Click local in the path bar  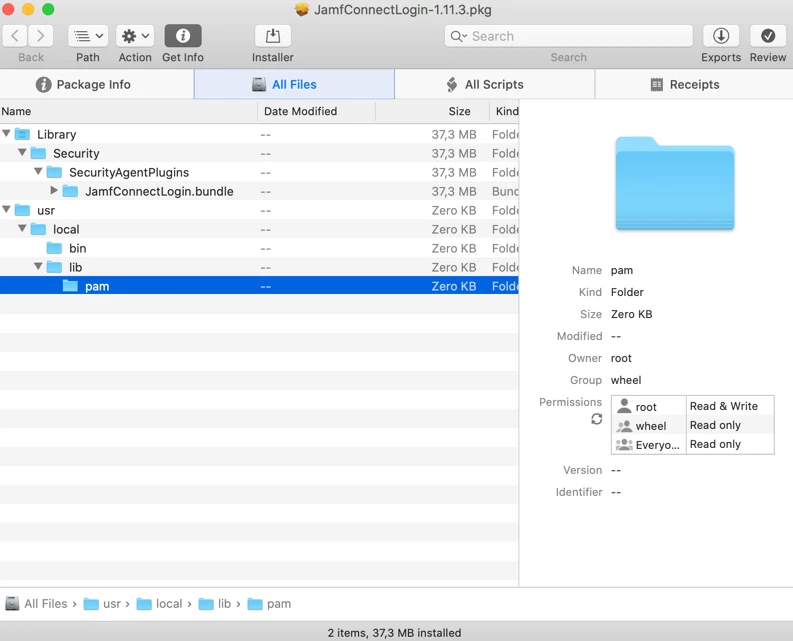pos(159,604)
